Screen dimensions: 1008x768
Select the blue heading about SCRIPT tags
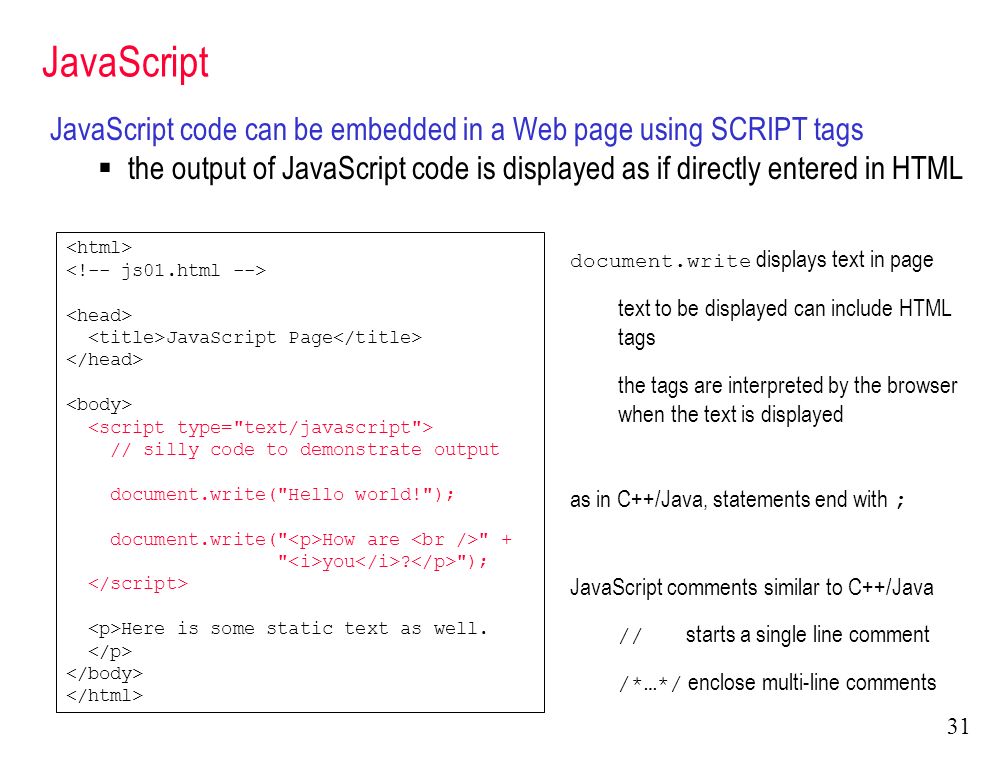456,130
